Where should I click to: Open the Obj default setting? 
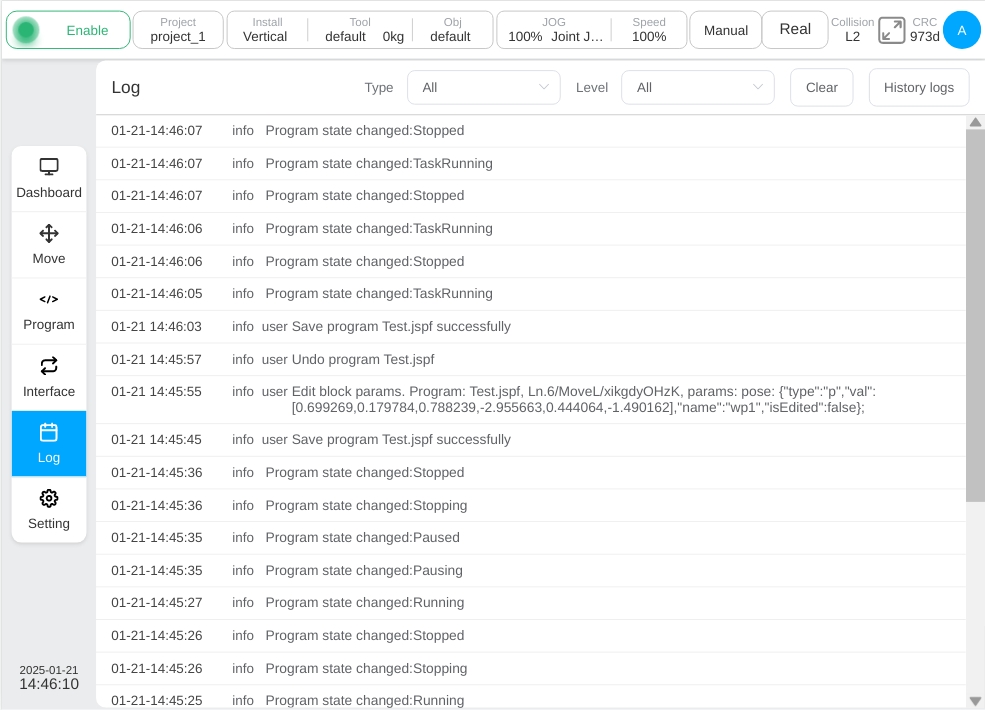(x=451, y=30)
